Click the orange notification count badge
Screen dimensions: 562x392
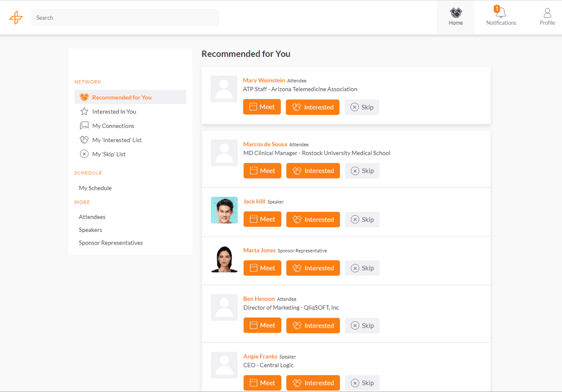[x=496, y=9]
